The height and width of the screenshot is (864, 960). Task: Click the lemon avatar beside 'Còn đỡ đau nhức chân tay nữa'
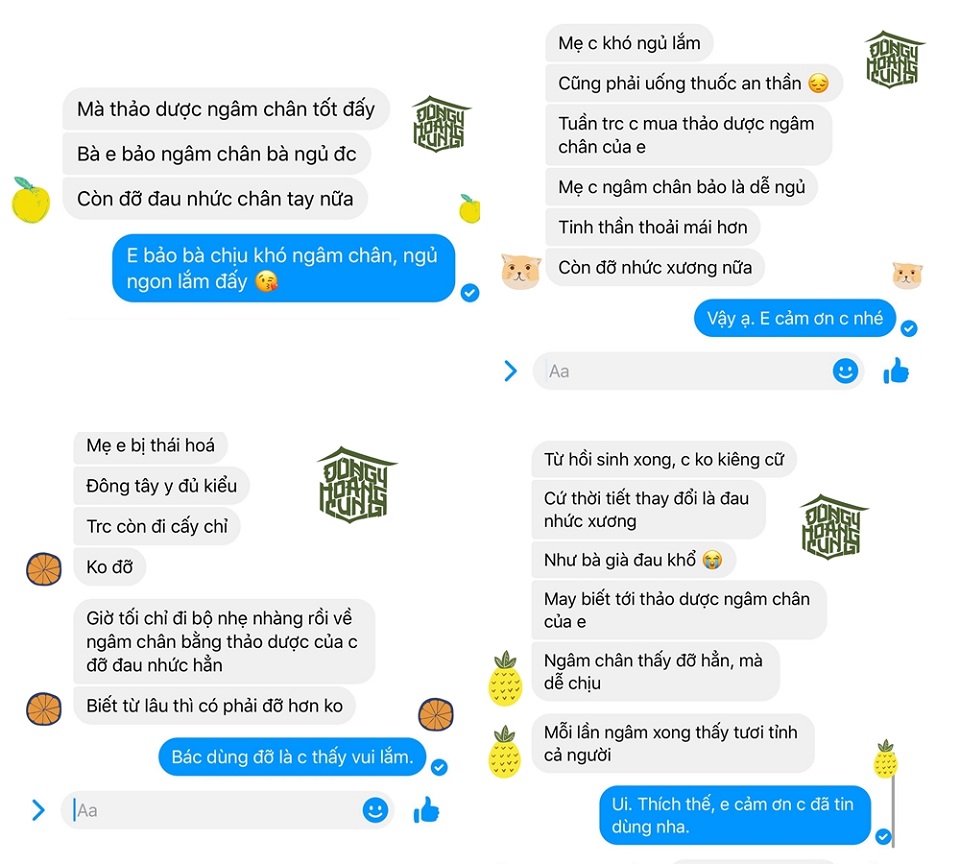point(31,200)
